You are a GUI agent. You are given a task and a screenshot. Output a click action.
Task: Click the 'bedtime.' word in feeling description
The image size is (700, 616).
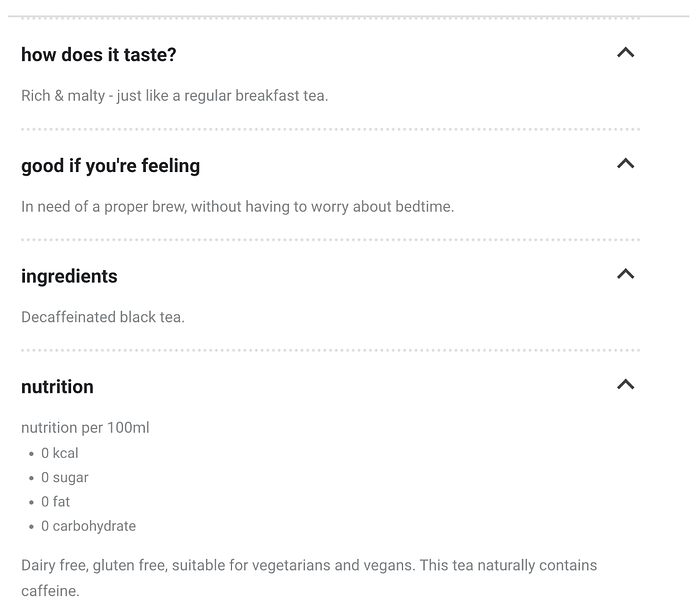(x=425, y=207)
